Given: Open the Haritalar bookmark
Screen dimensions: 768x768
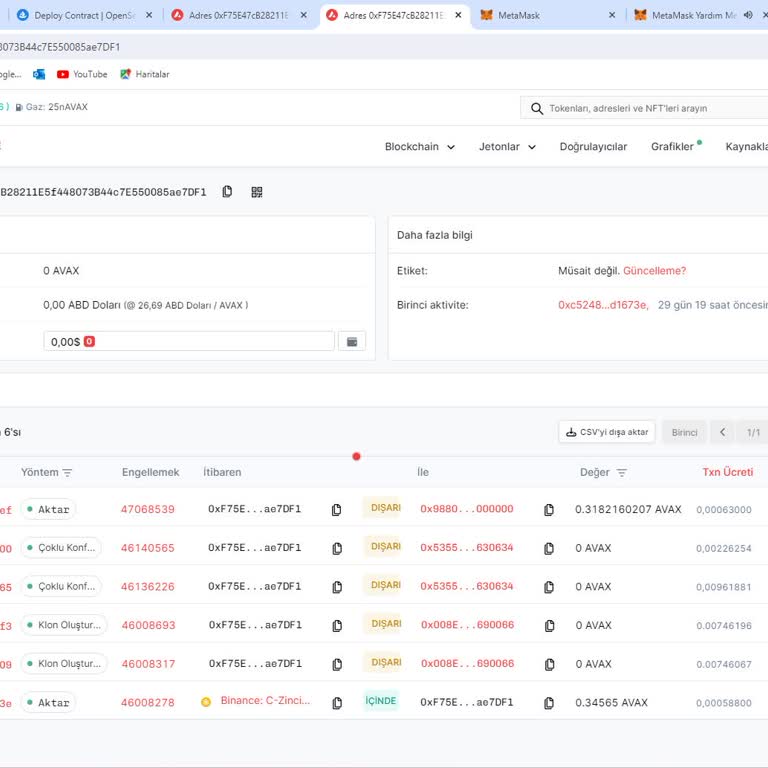Looking at the screenshot, I should pos(145,74).
